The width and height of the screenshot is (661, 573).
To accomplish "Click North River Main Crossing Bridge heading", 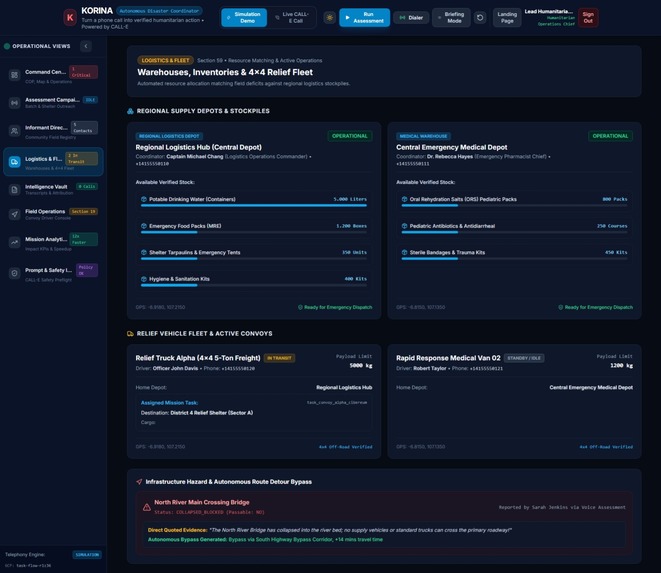I will [202, 503].
